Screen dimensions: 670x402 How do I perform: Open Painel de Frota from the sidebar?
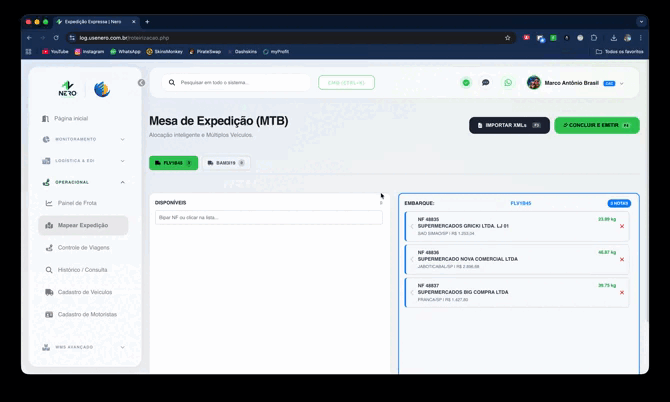click(x=77, y=203)
